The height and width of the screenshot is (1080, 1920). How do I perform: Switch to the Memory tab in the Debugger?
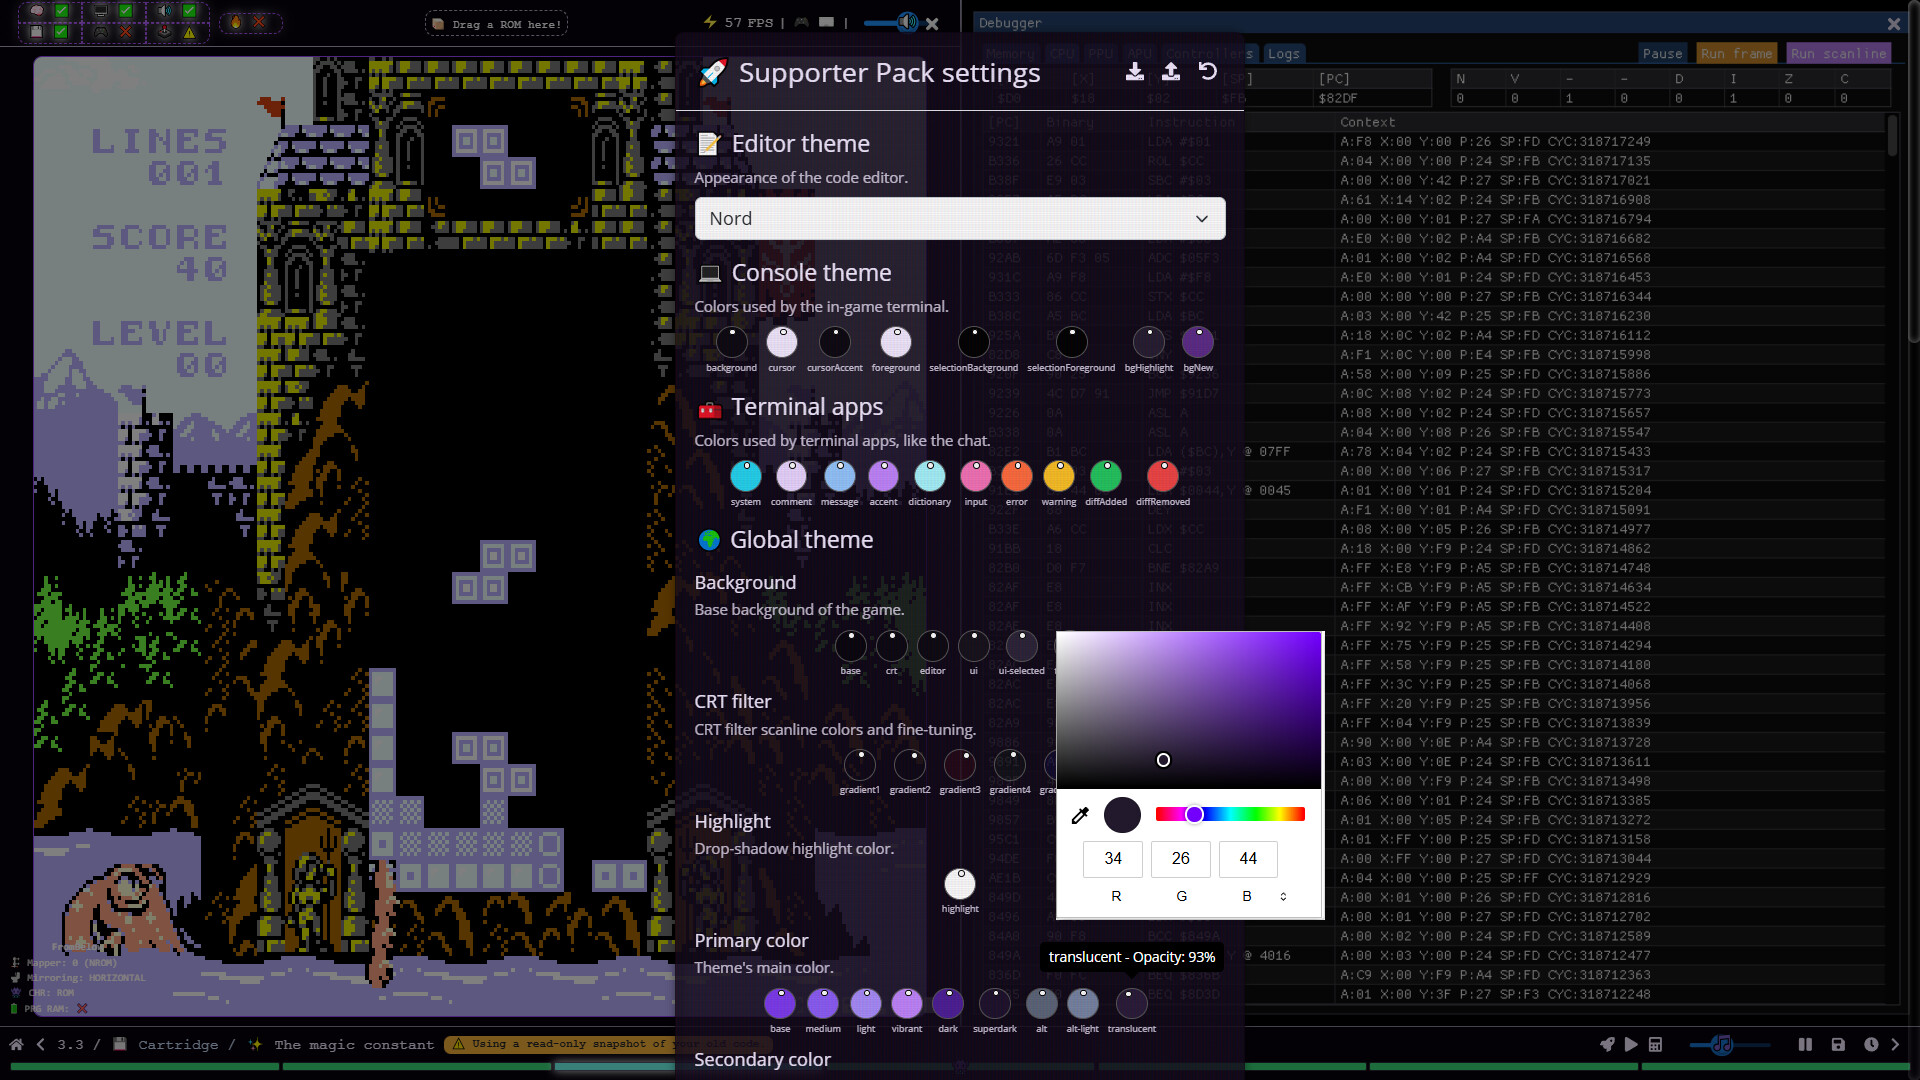pos(1010,53)
